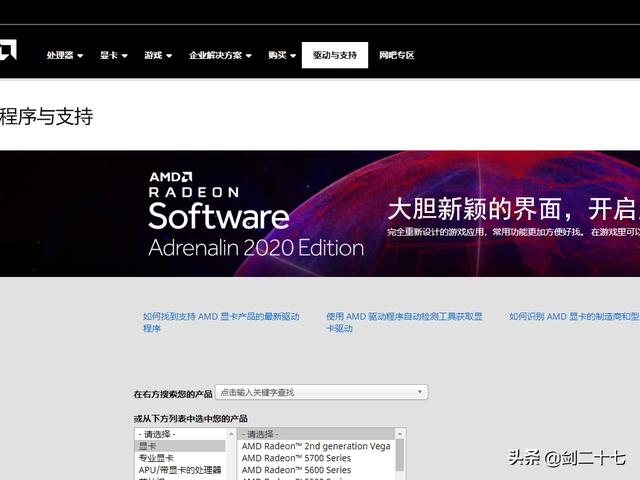Open link 如何识别 AMD 显卡的制造商和型号
This screenshot has width=640, height=480.
click(x=573, y=317)
